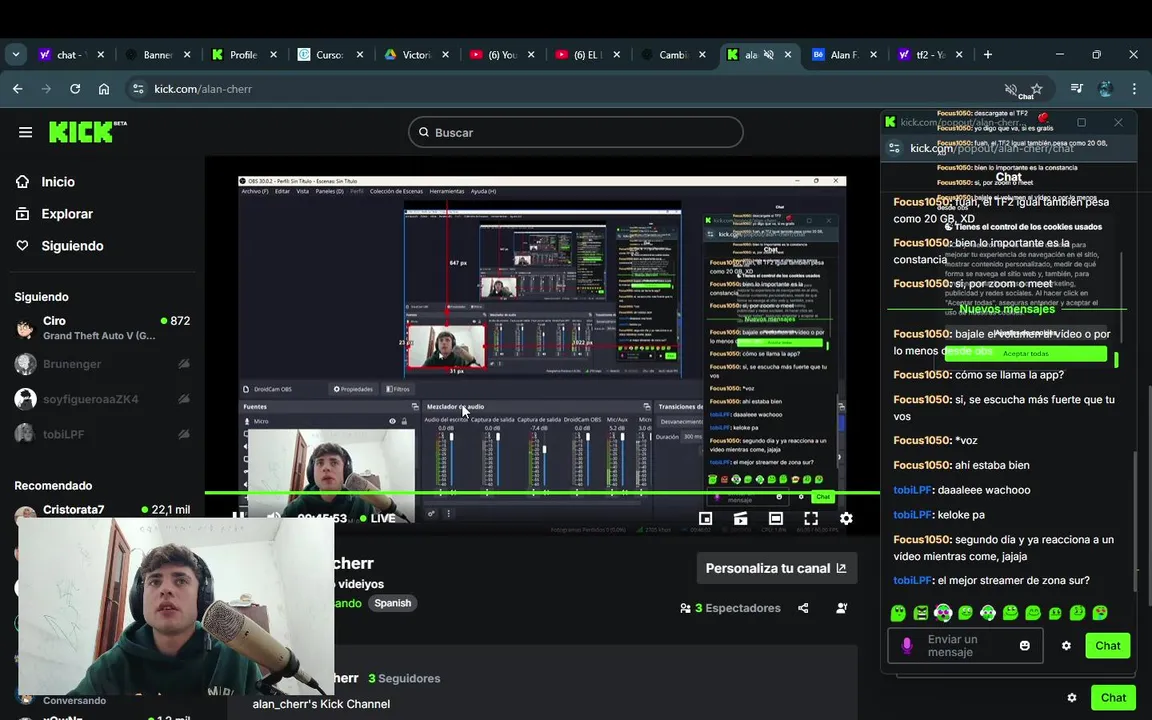Open the clip creation icon in player
1152x720 pixels.
[x=741, y=518]
